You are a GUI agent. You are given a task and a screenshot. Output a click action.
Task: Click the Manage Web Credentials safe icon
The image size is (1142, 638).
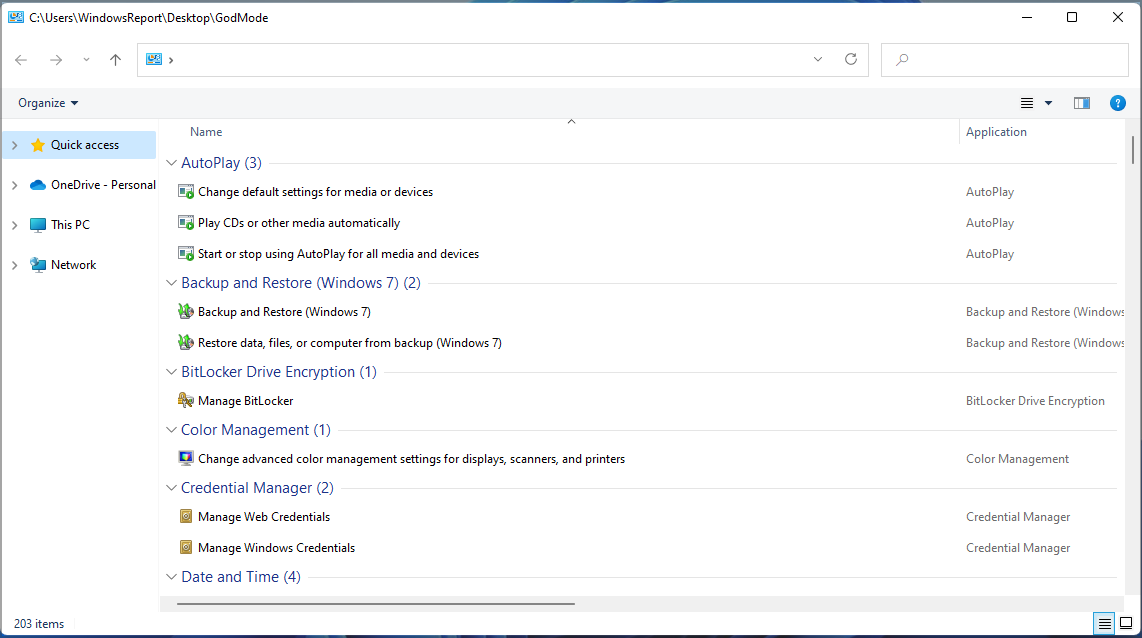[186, 516]
